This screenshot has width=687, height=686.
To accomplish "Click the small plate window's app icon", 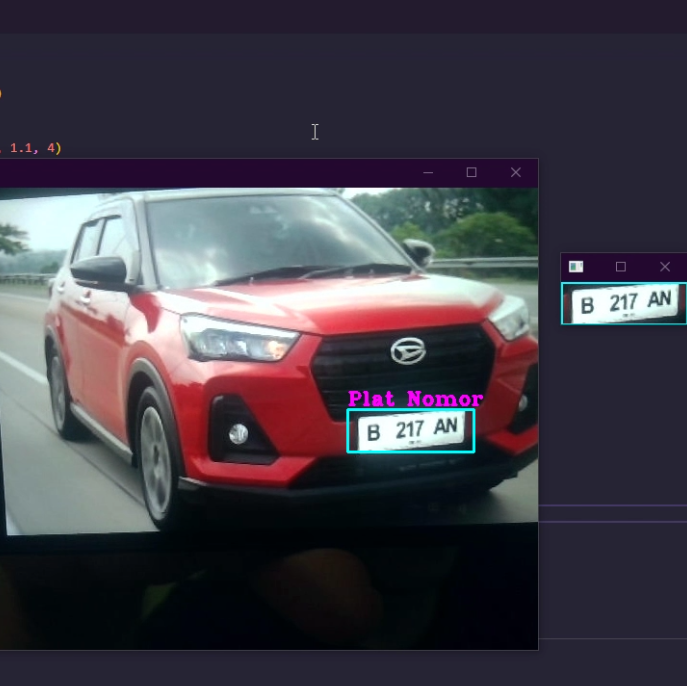I will pyautogui.click(x=576, y=266).
